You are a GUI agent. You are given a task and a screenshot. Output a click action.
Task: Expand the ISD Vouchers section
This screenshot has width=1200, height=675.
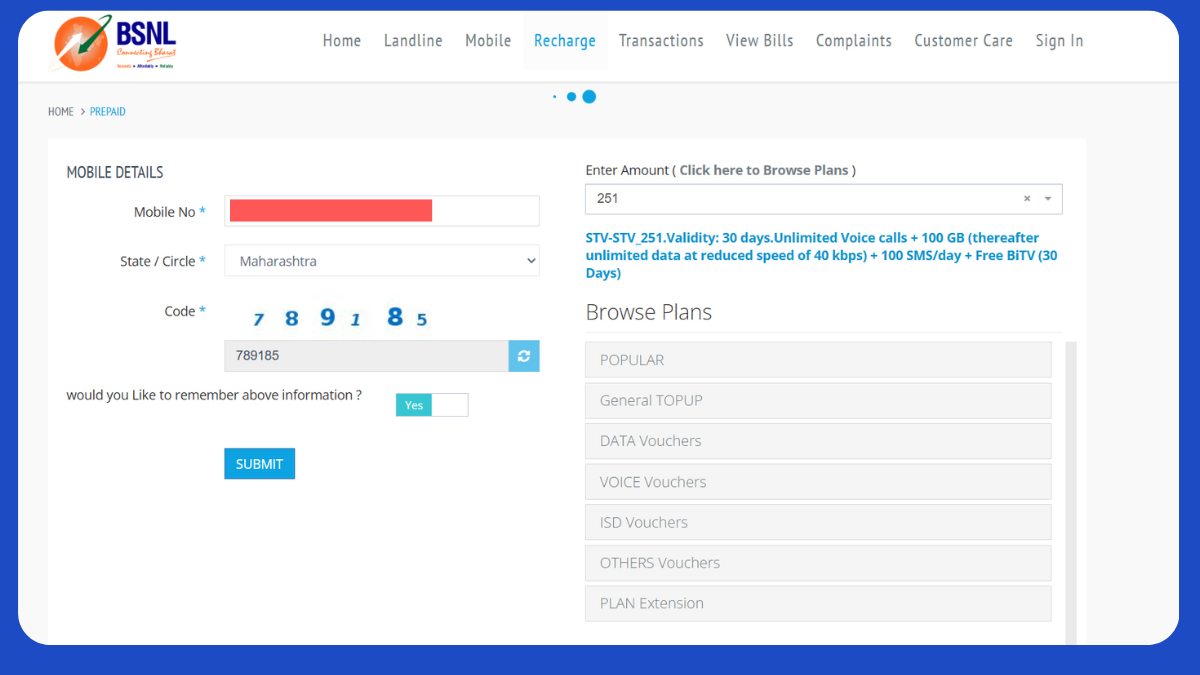pyautogui.click(x=817, y=522)
